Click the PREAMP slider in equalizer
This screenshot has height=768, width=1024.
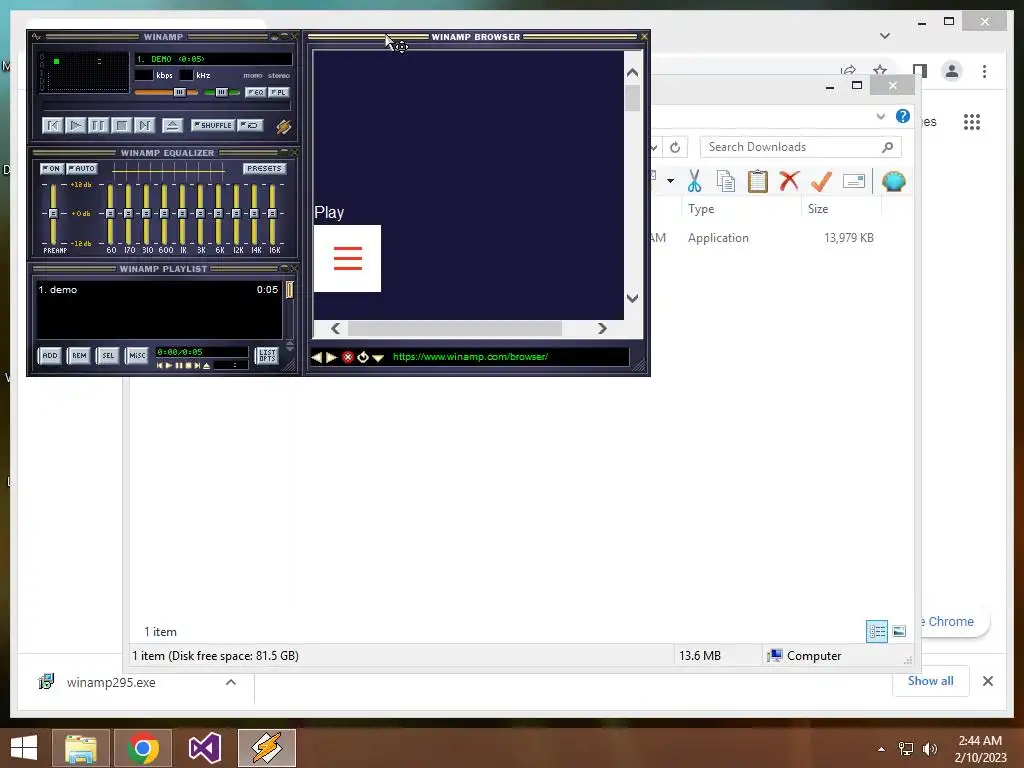tap(53, 214)
